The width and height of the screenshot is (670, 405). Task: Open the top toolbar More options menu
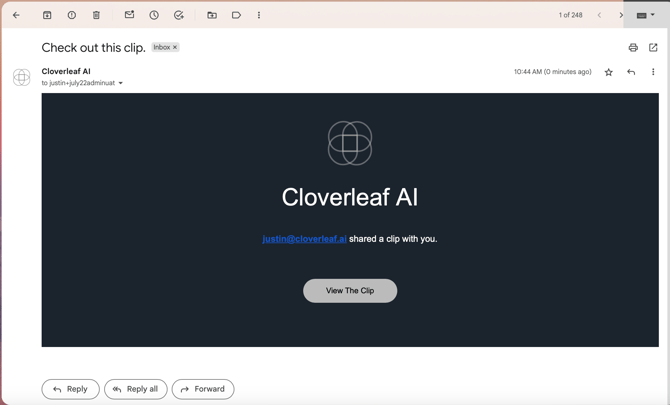pos(259,15)
